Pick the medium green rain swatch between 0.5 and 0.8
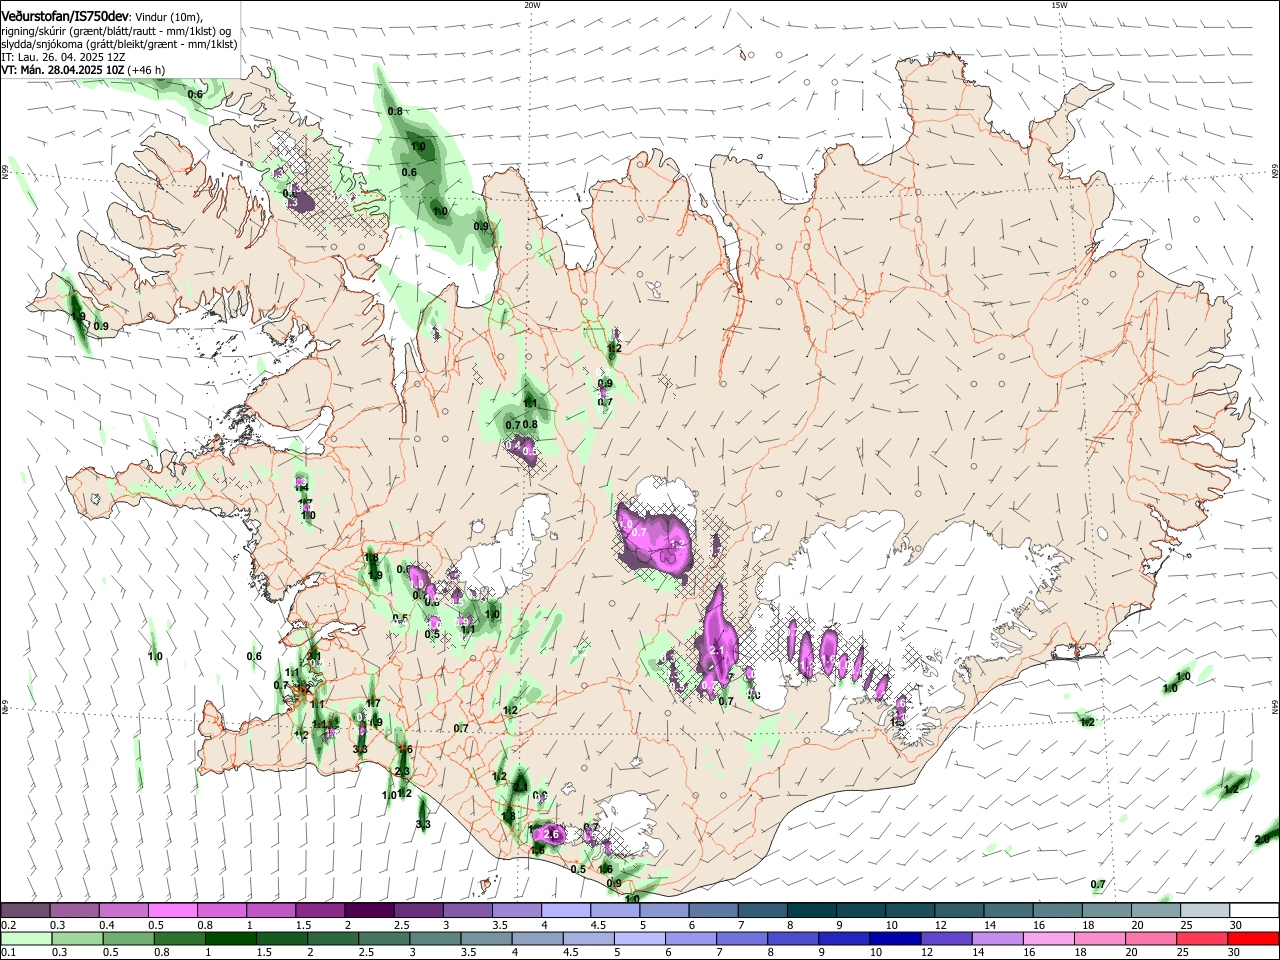 coord(128,938)
